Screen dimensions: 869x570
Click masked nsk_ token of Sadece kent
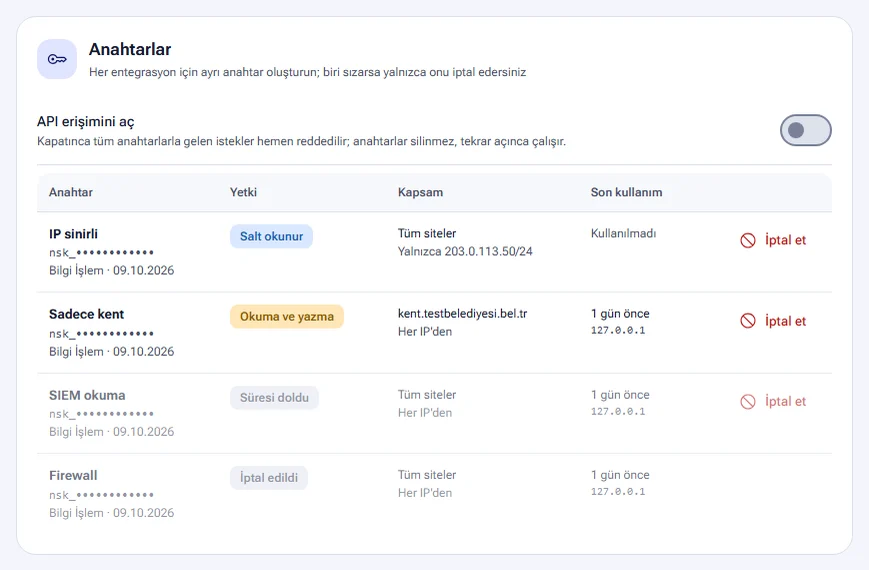coord(101,334)
